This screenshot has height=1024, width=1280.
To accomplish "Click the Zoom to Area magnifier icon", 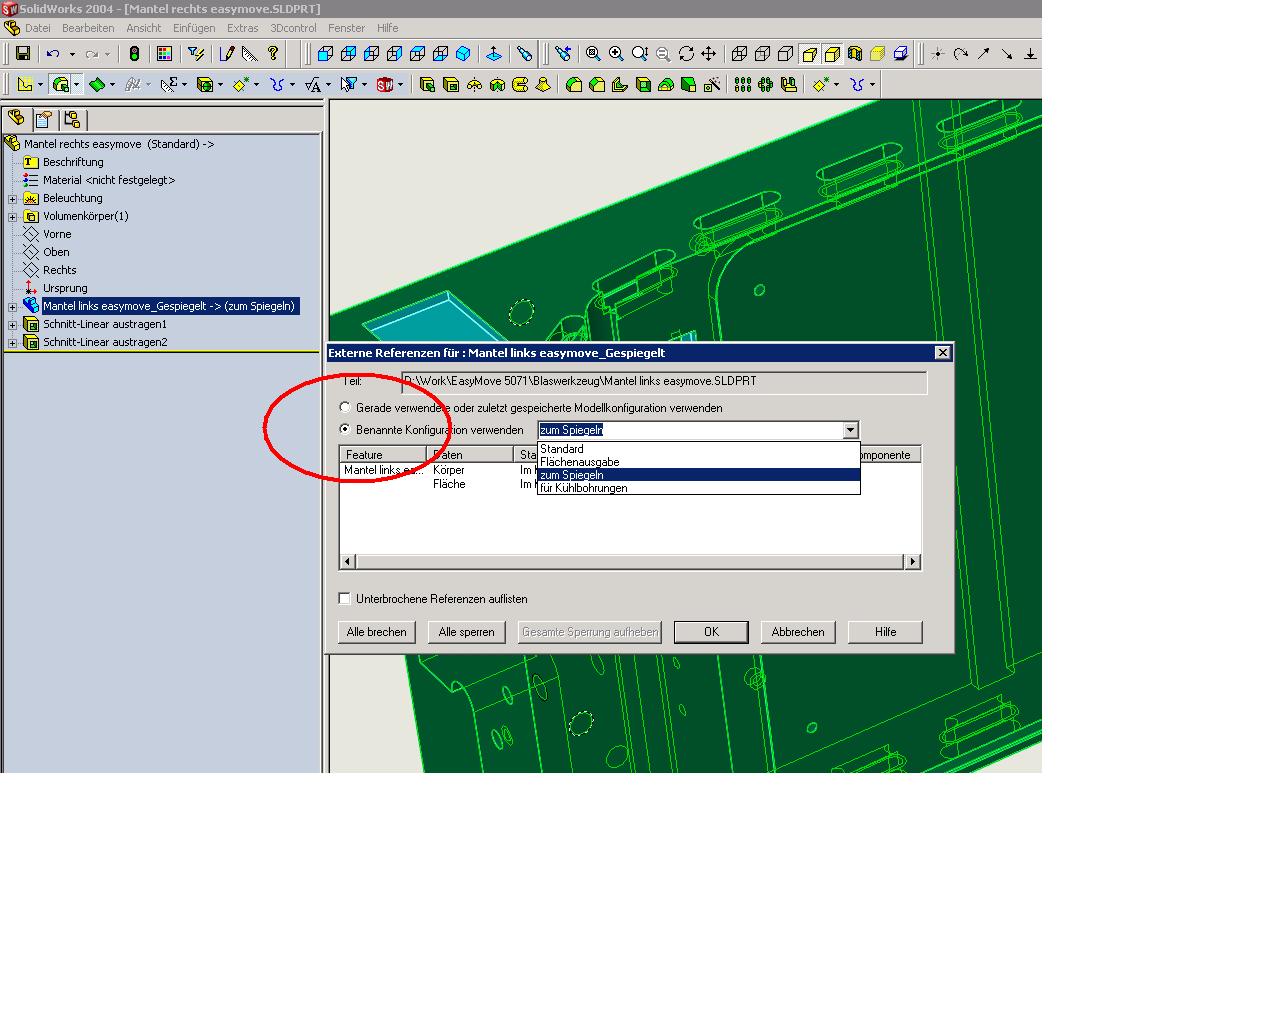I will click(x=617, y=54).
